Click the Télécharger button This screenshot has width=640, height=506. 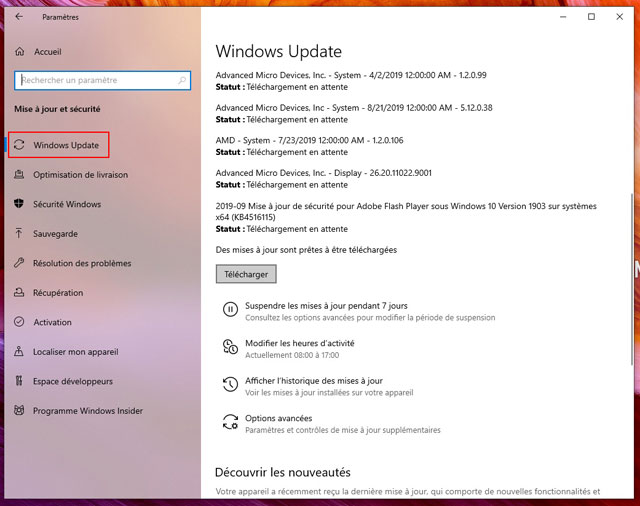(246, 274)
